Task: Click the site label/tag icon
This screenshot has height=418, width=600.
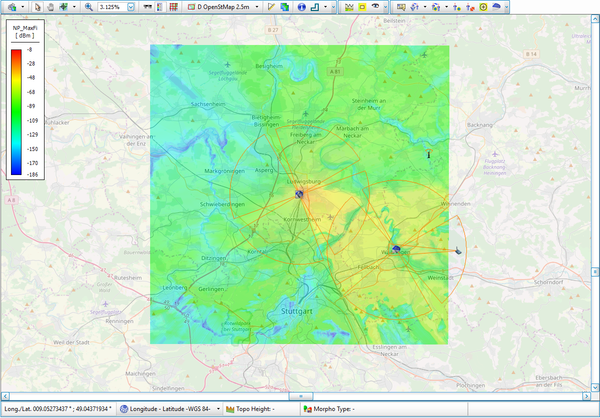Action: [x=401, y=7]
